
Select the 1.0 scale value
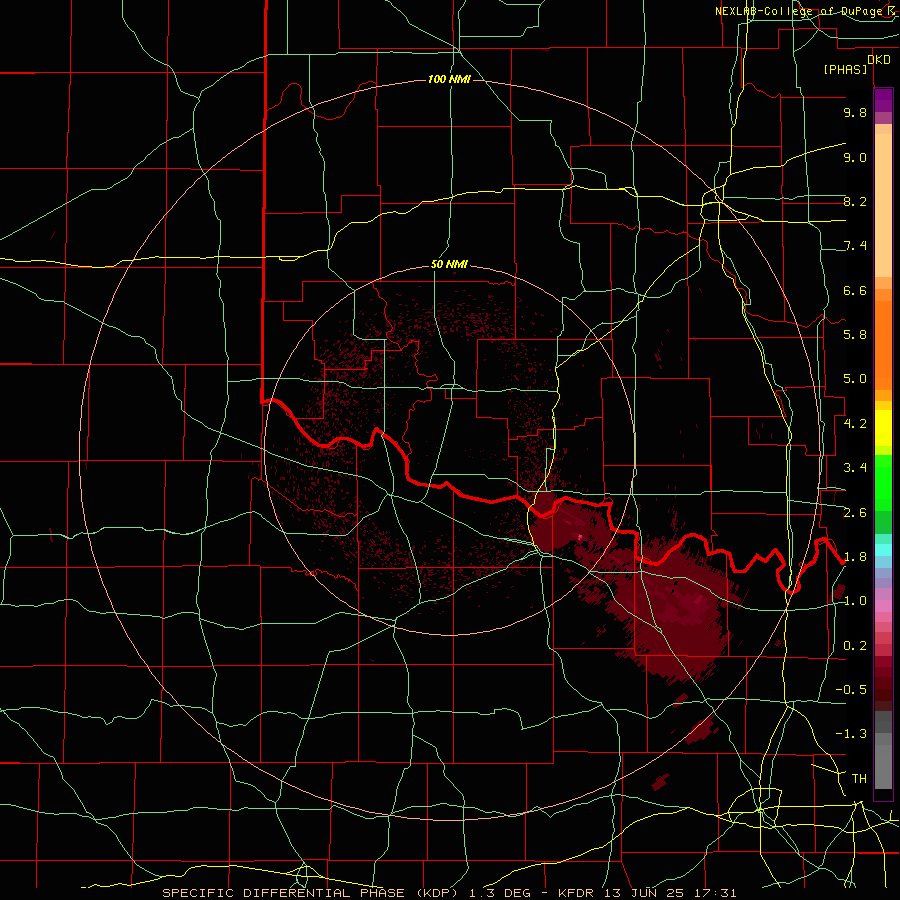click(x=855, y=601)
